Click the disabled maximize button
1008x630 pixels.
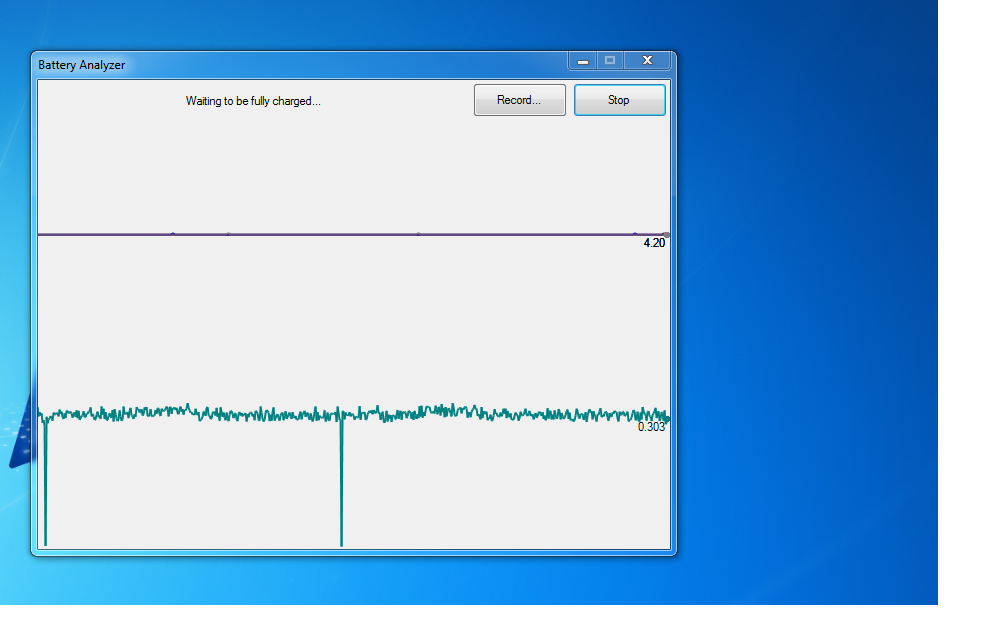pos(610,61)
